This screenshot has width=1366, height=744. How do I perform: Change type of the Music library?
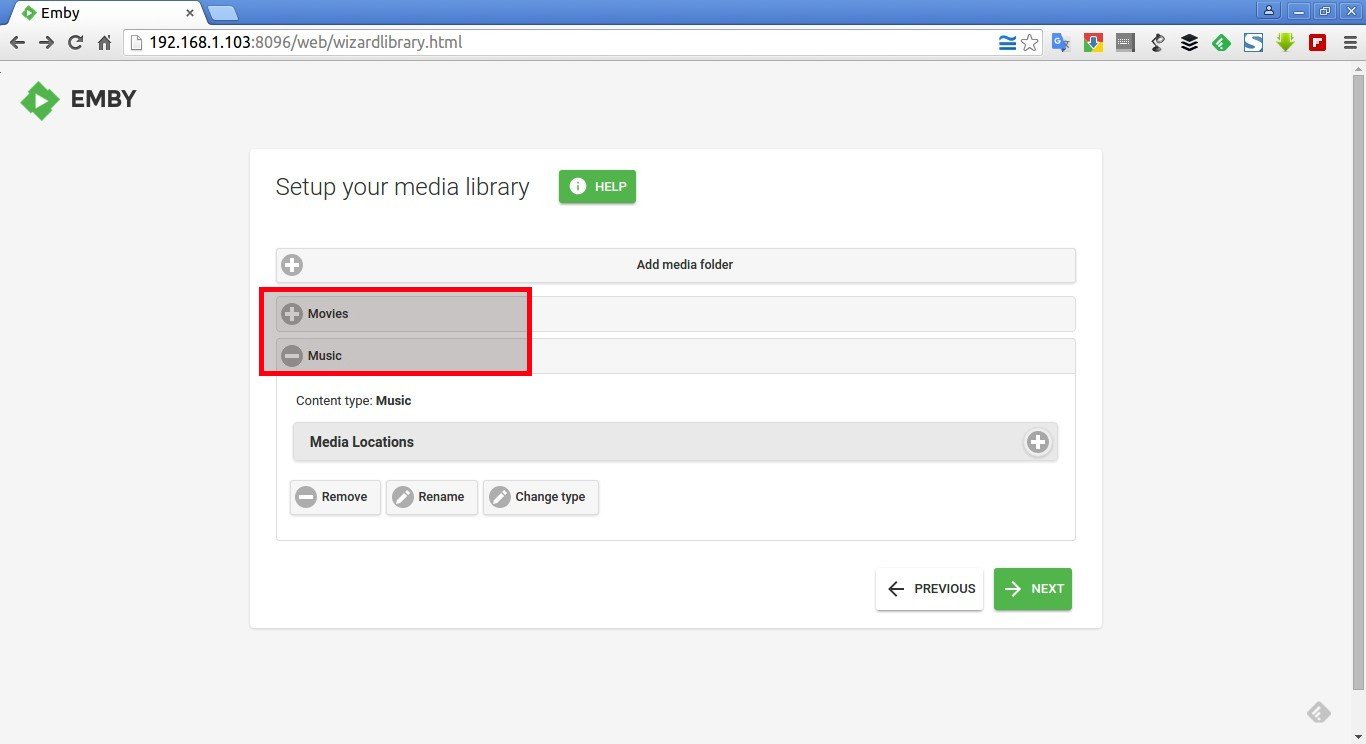coord(541,497)
